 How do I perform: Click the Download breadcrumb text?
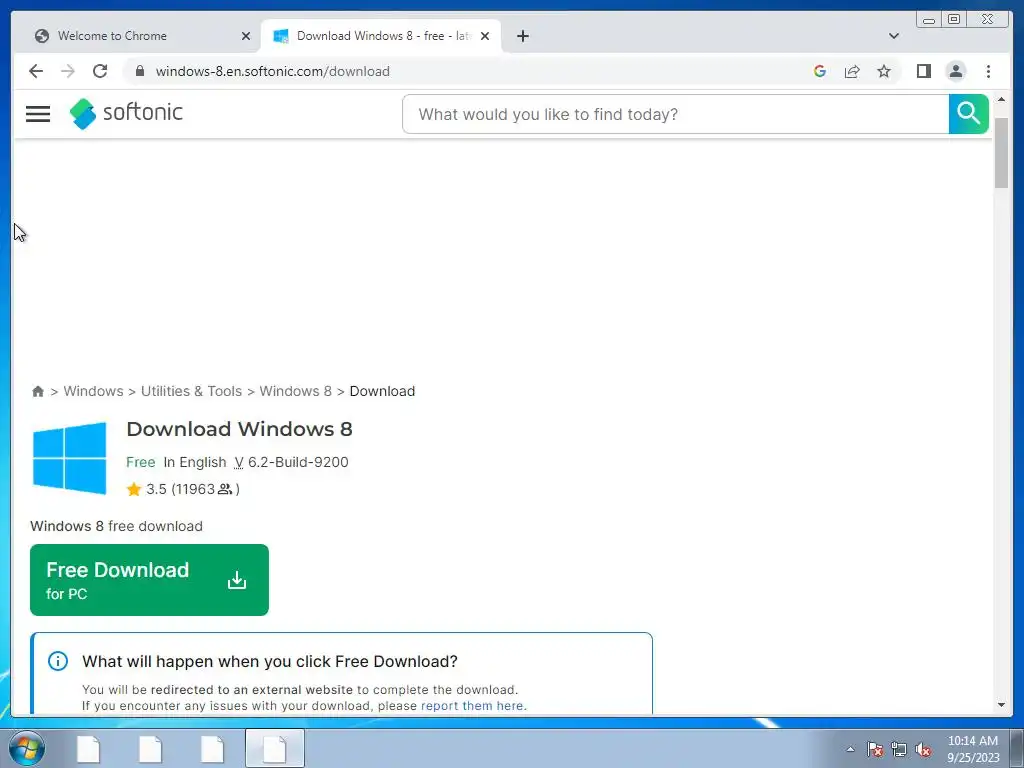point(382,391)
